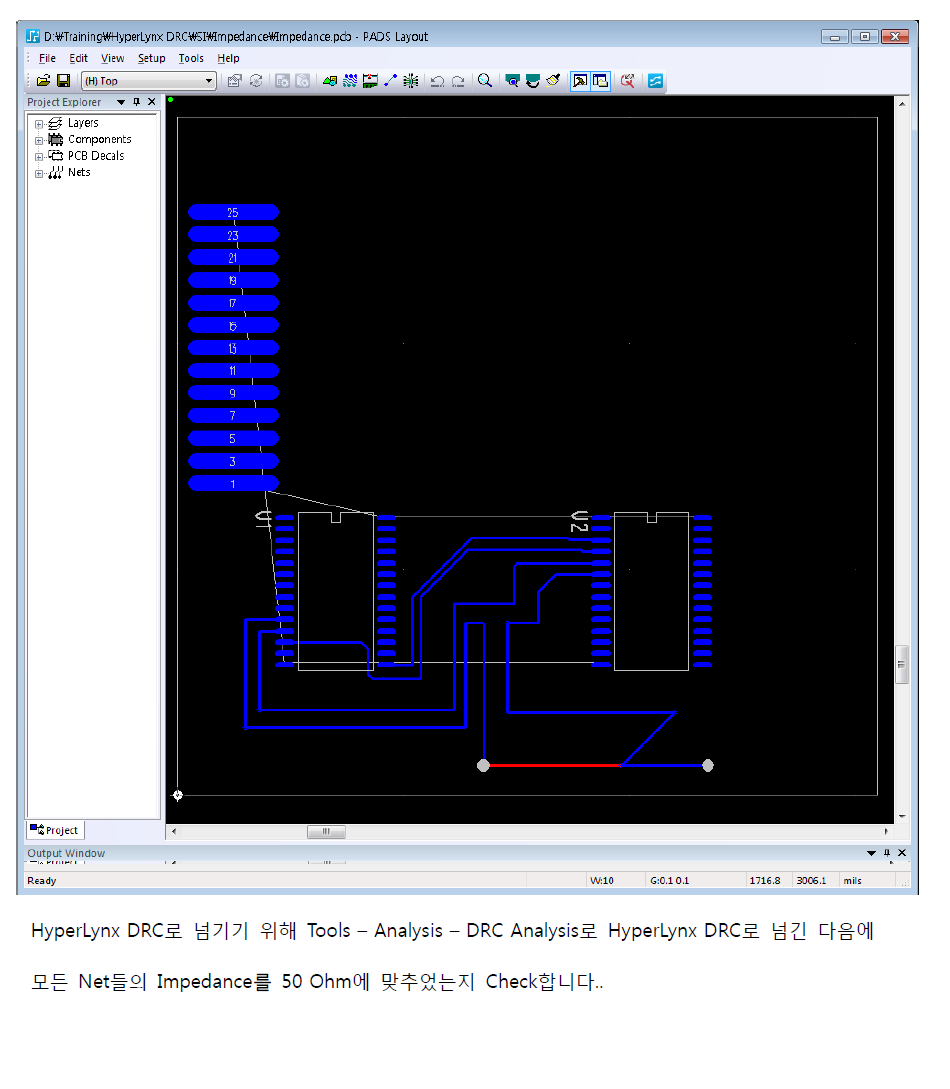Click the Redo arrow icon
The height and width of the screenshot is (1089, 950).
click(457, 81)
